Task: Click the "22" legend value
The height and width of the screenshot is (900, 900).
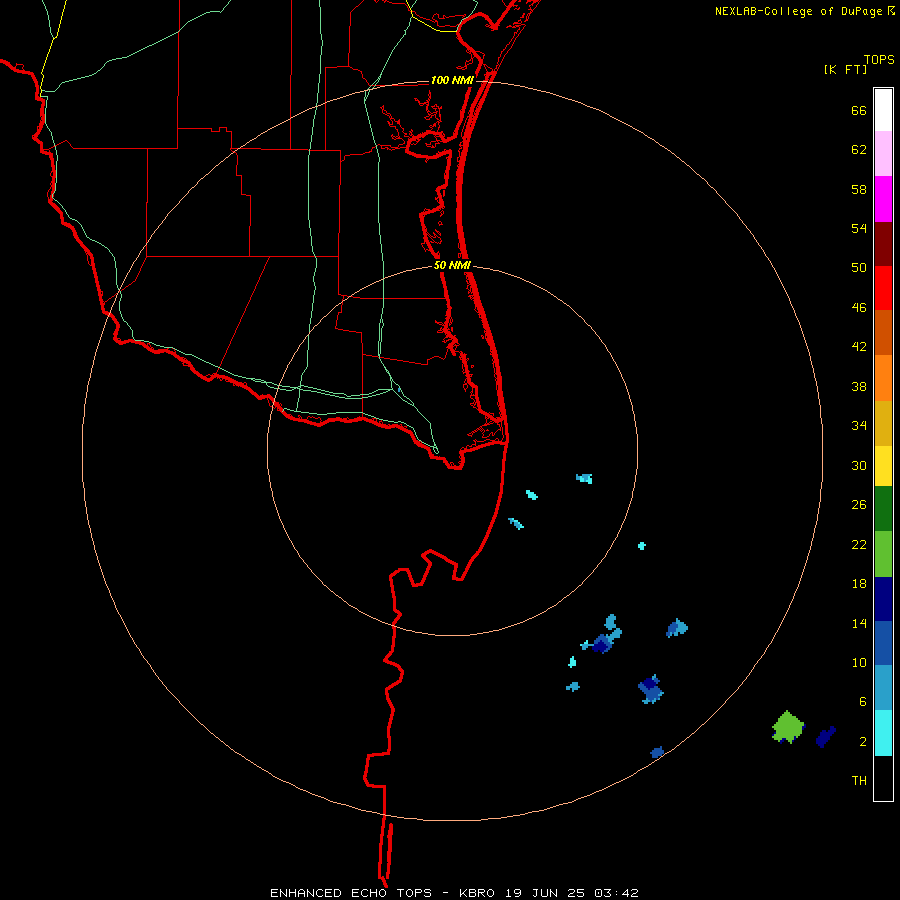Action: 859,545
